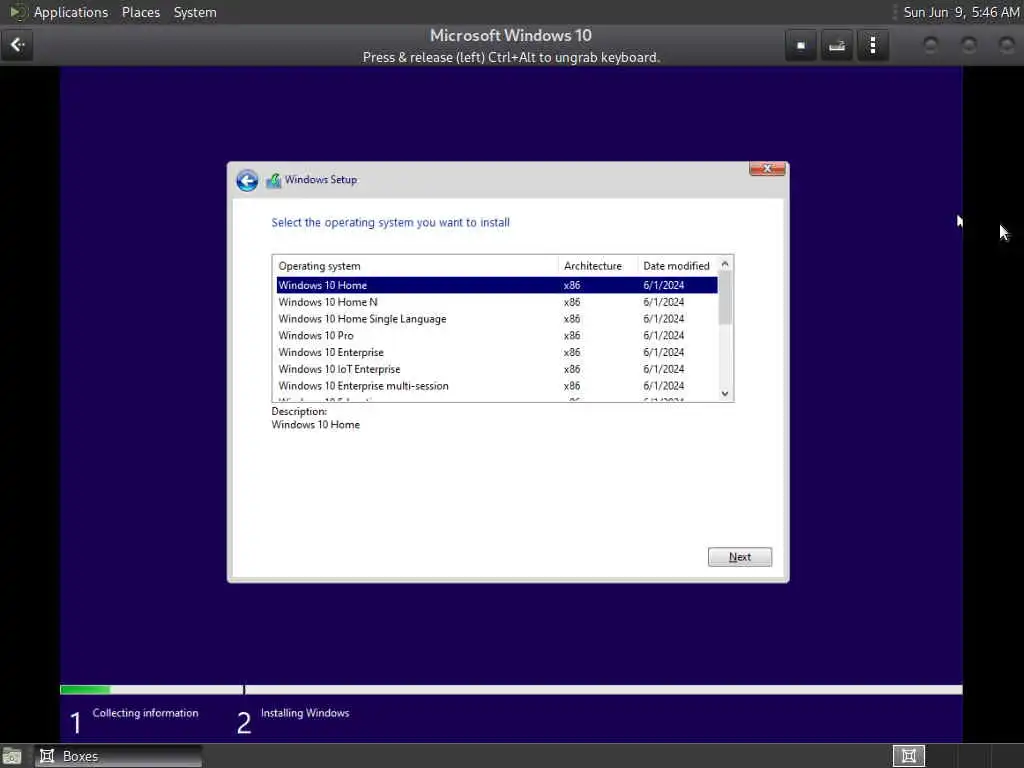The image size is (1024, 768).
Task: Open keyboard shortcuts icon in the Boxes toolbar
Action: tap(837, 45)
